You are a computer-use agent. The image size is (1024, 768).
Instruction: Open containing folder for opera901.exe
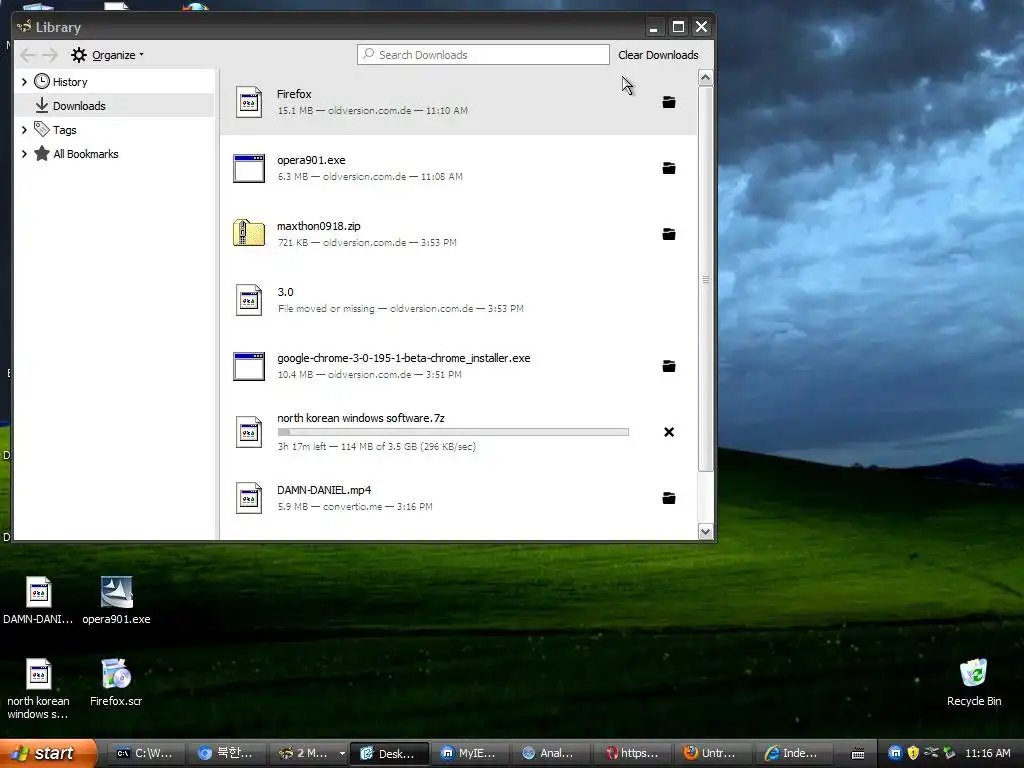pyautogui.click(x=669, y=168)
